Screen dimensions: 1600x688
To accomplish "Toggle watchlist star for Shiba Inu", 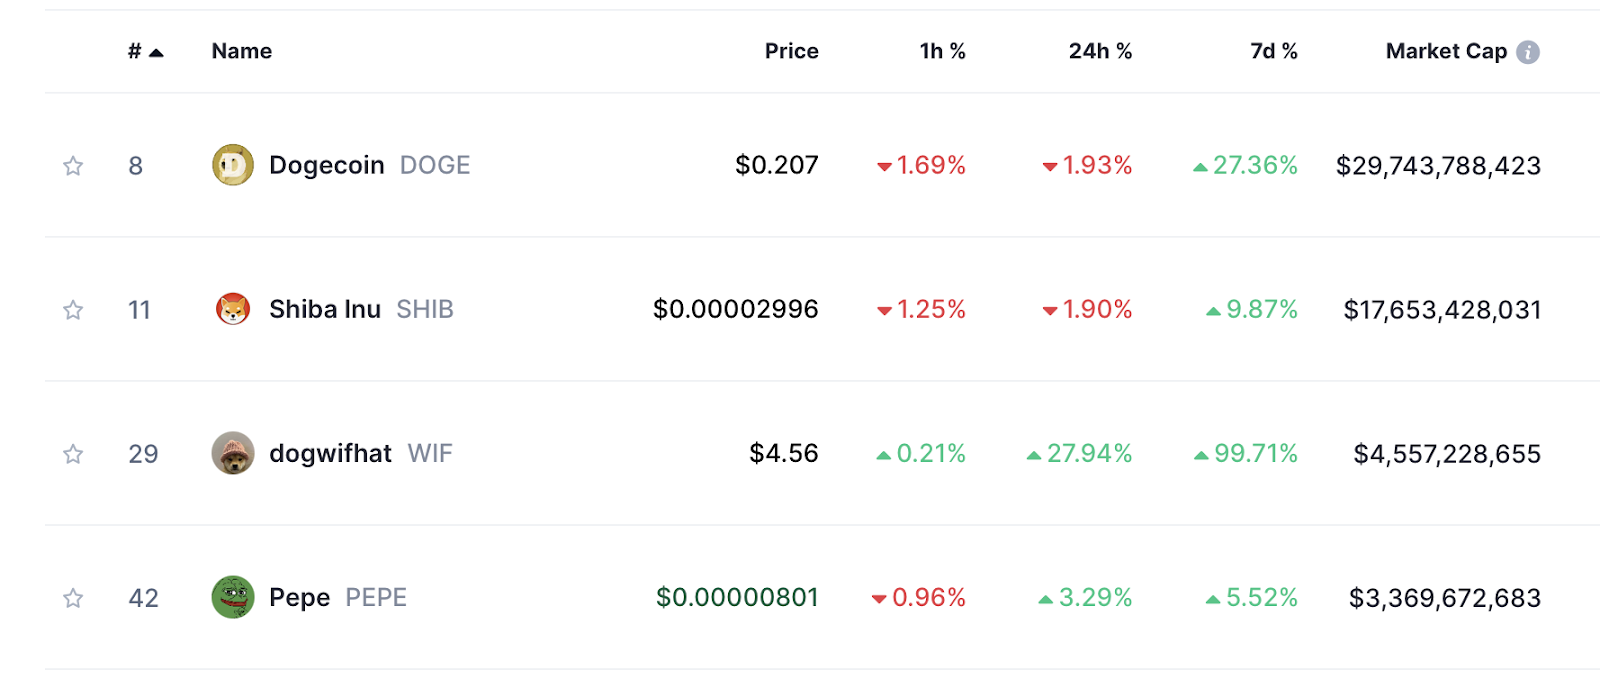I will 73,310.
